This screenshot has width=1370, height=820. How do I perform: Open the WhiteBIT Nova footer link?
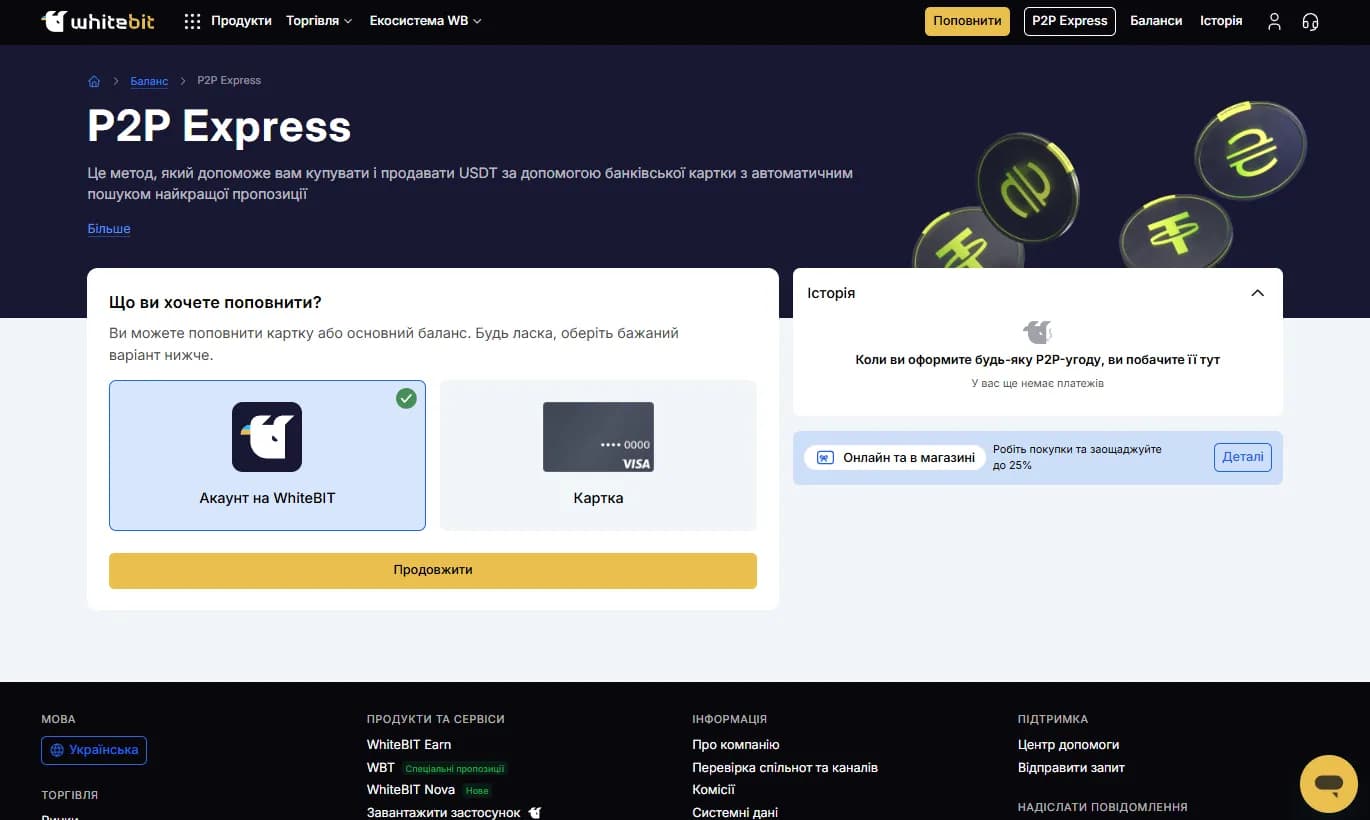pyautogui.click(x=411, y=790)
